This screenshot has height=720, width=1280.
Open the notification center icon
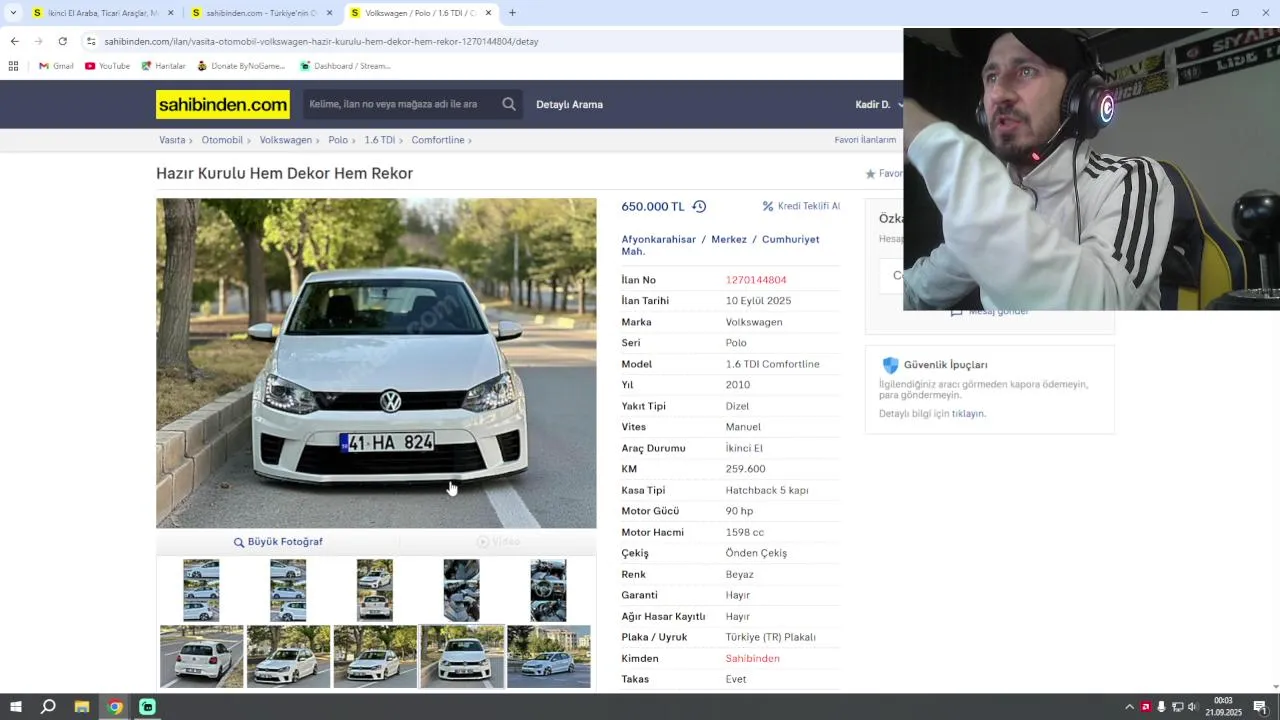click(x=1260, y=707)
